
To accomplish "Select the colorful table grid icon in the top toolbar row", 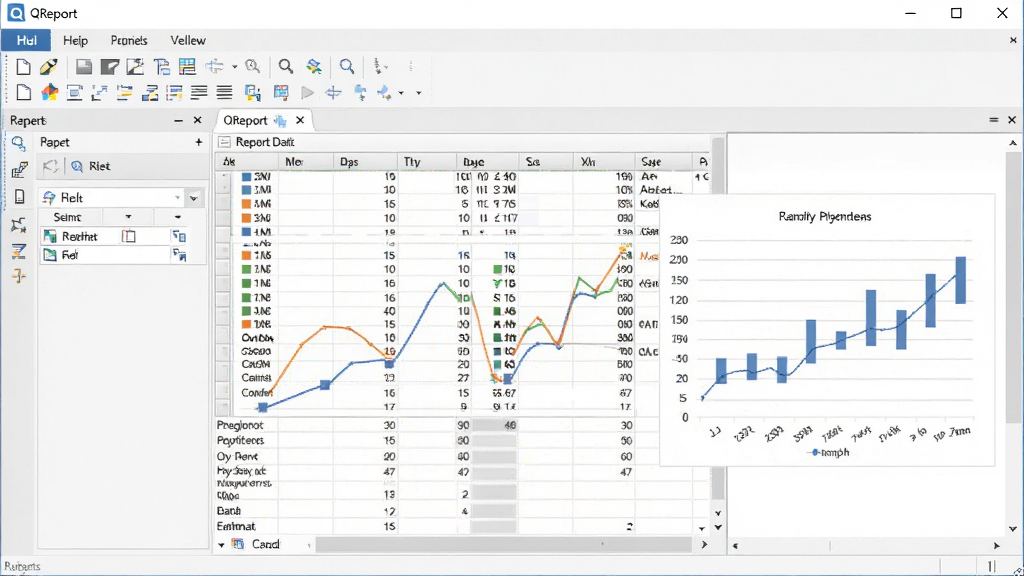I will tap(187, 67).
